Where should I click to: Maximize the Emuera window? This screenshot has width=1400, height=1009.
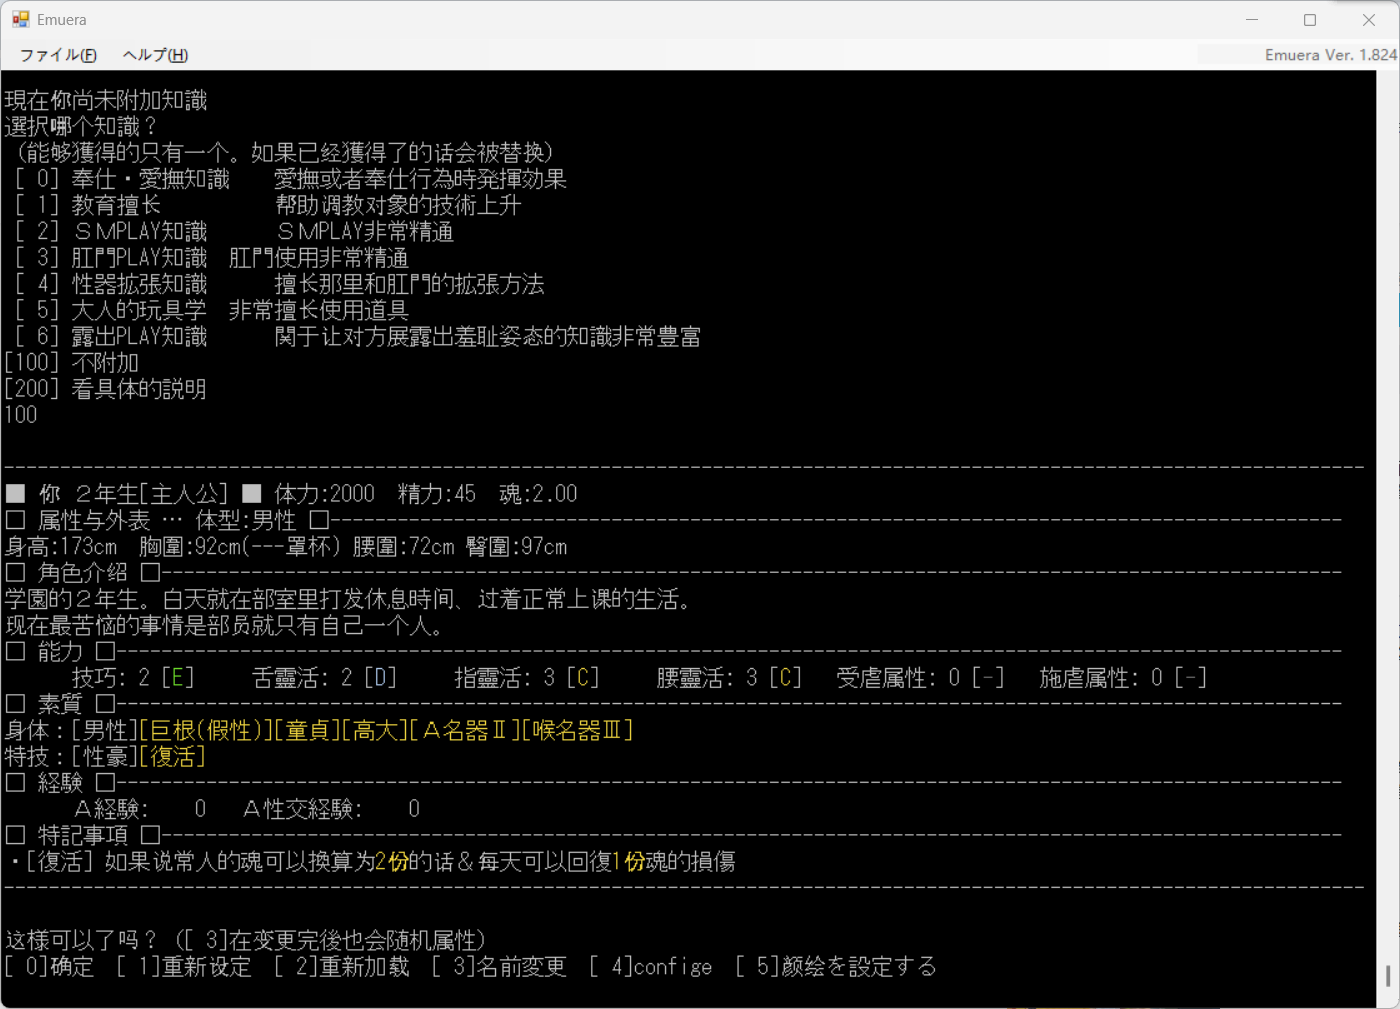pos(1310,20)
